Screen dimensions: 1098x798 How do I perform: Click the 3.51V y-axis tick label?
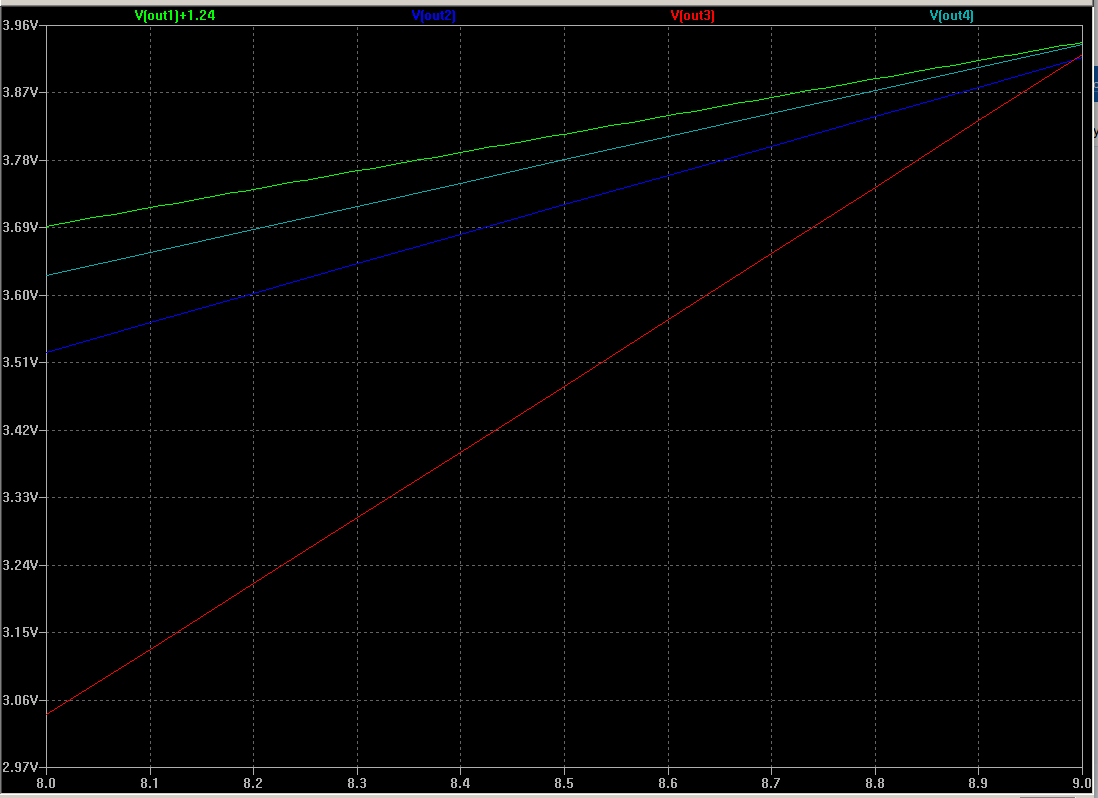pyautogui.click(x=21, y=363)
